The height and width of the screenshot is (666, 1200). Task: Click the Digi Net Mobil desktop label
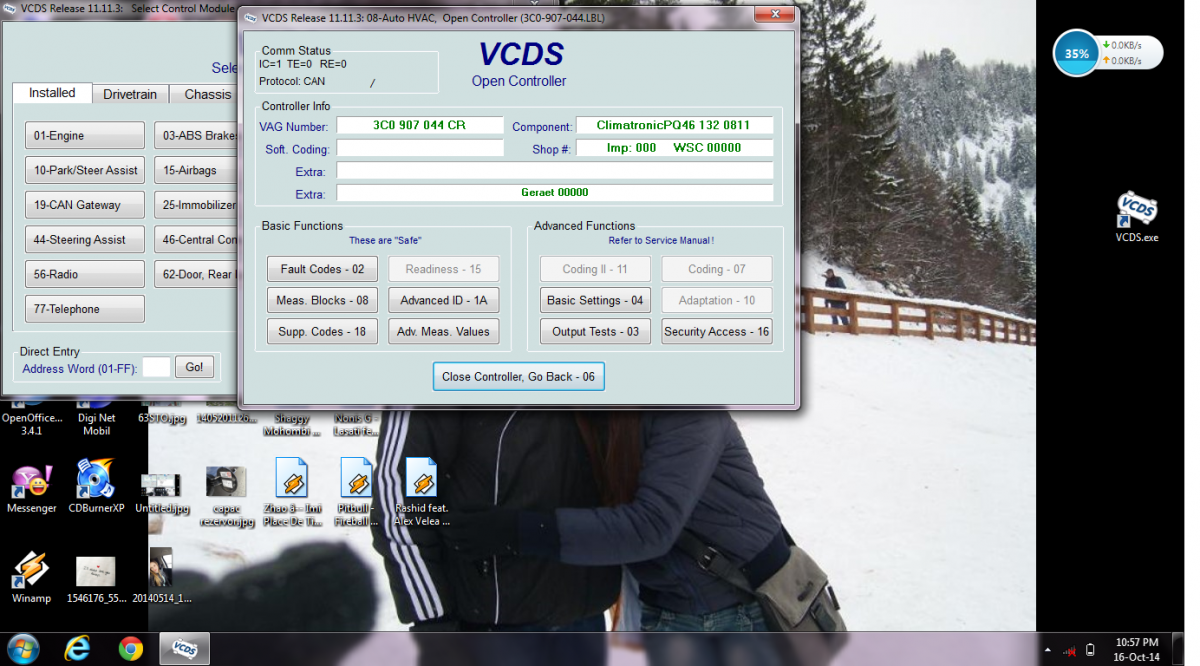click(96, 424)
